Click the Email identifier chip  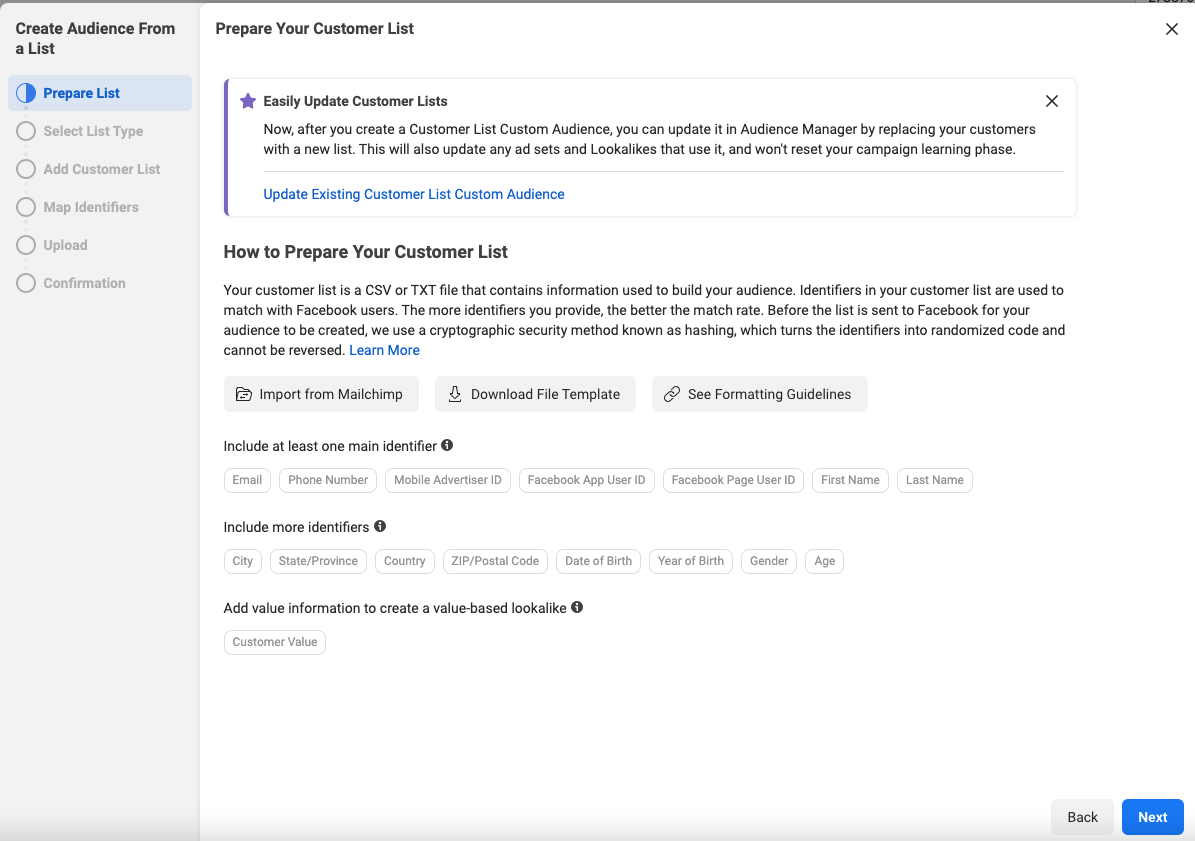(x=247, y=480)
